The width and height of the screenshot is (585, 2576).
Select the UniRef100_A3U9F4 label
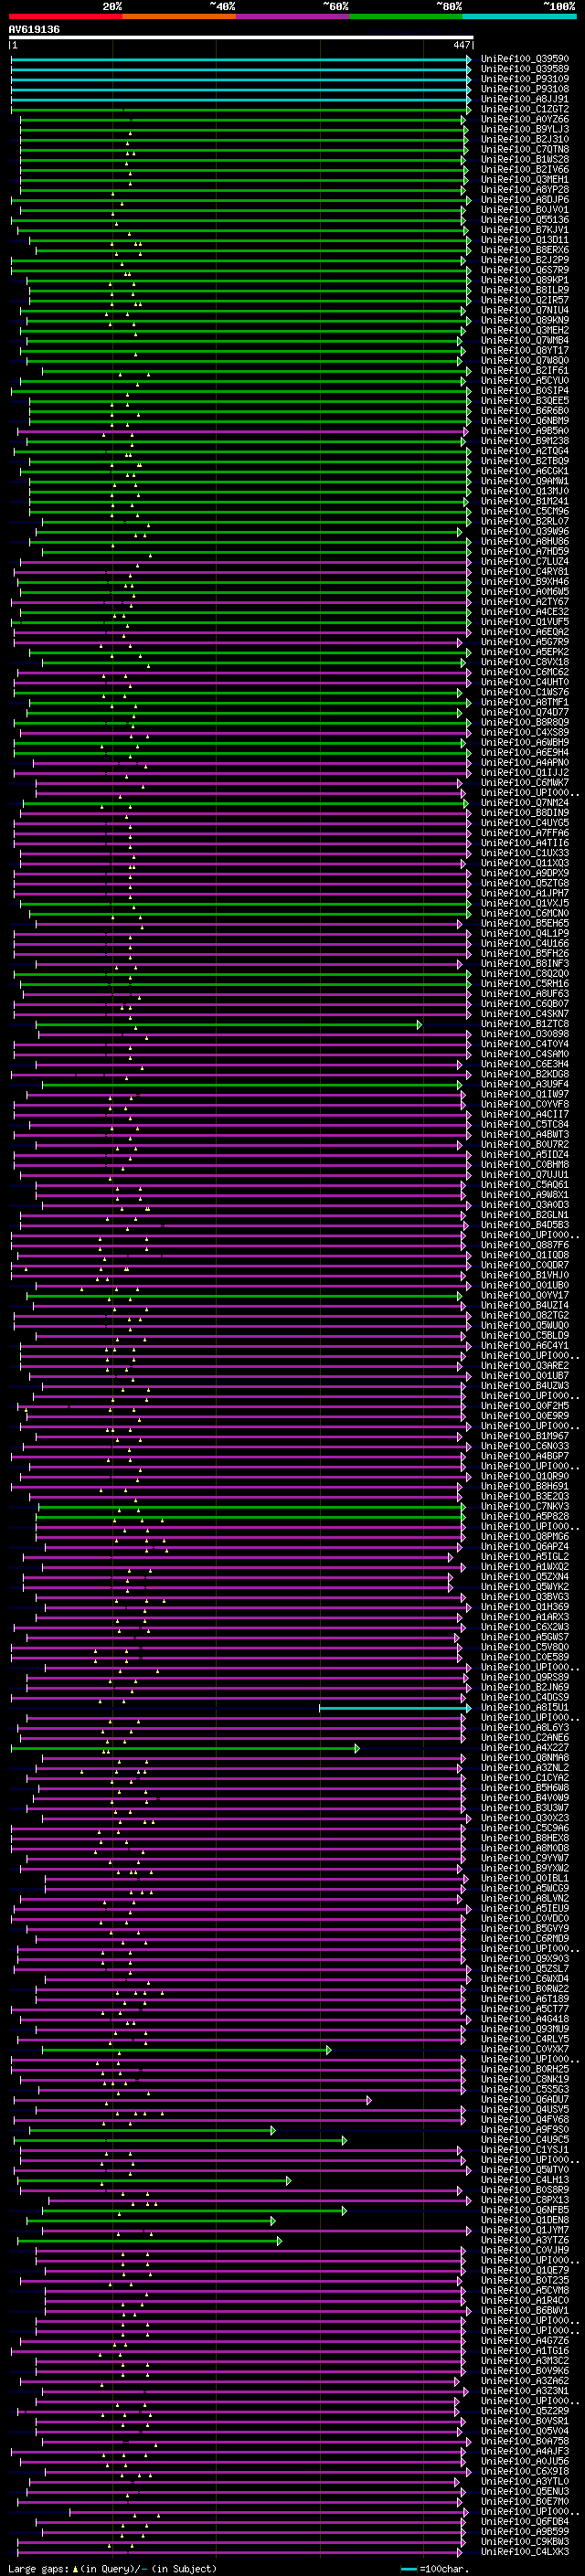click(525, 1085)
